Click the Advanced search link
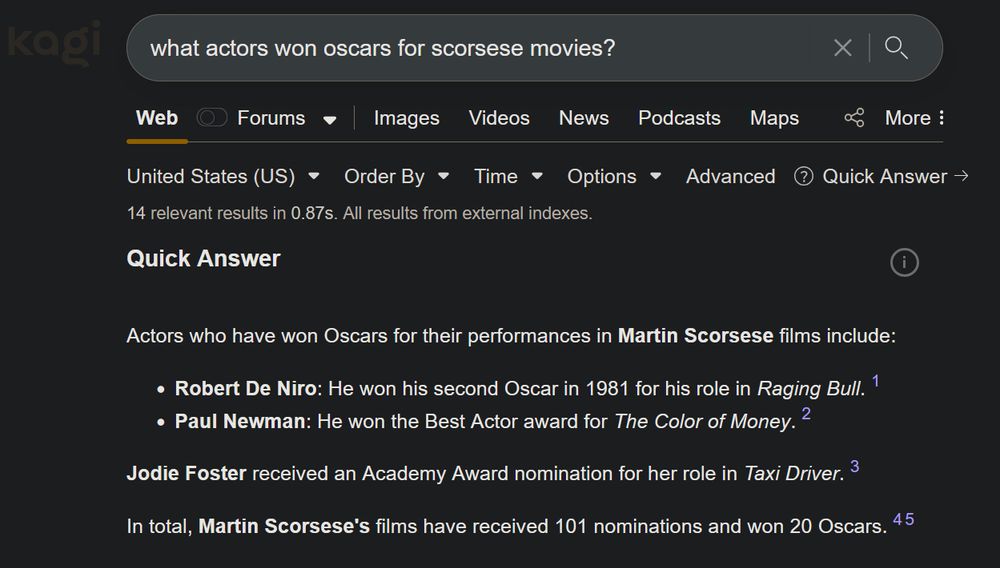The width and height of the screenshot is (1000, 568). pos(730,176)
